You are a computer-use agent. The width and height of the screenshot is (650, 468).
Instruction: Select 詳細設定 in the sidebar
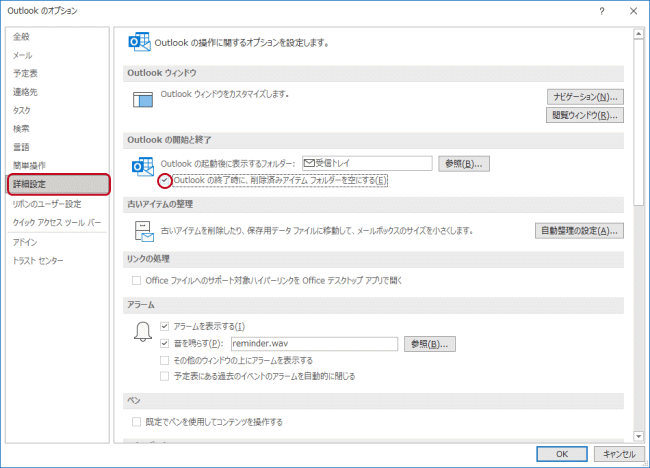coord(58,184)
